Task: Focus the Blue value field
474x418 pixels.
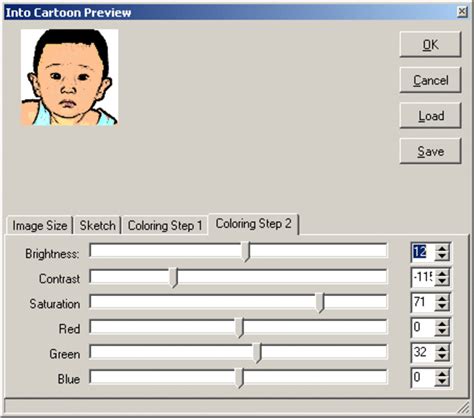Action: [423, 378]
